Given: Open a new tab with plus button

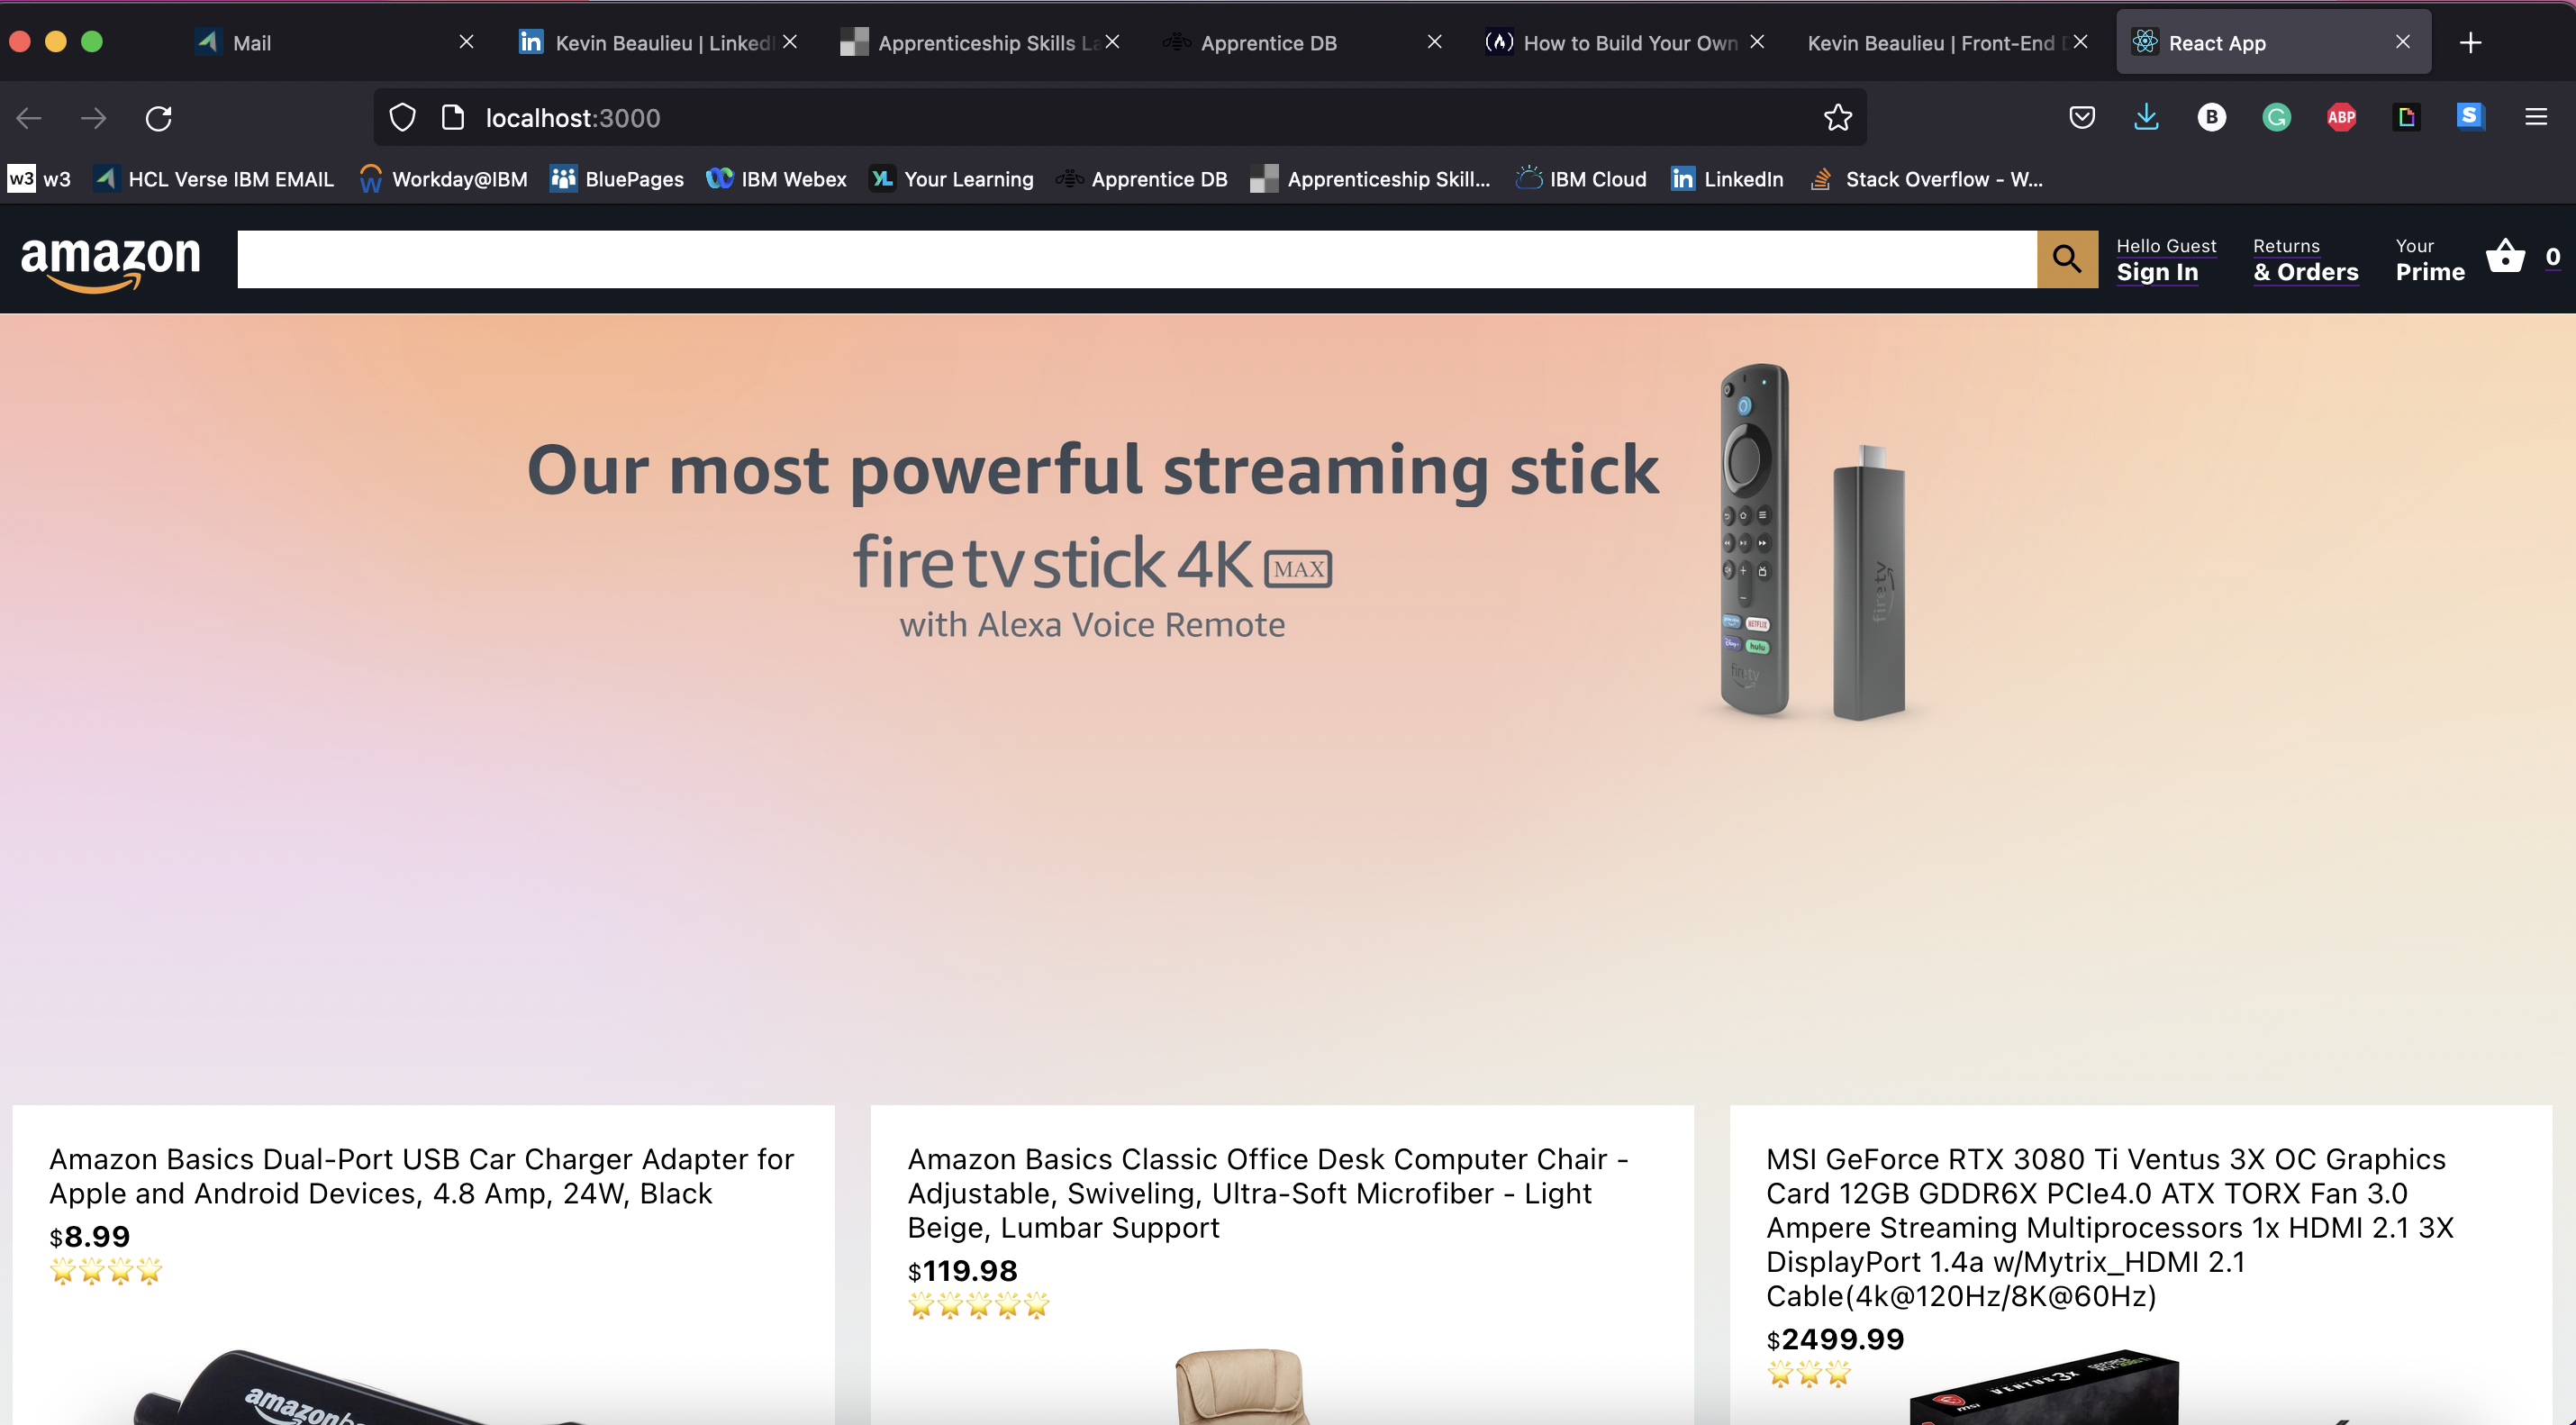Looking at the screenshot, I should click(x=2470, y=42).
